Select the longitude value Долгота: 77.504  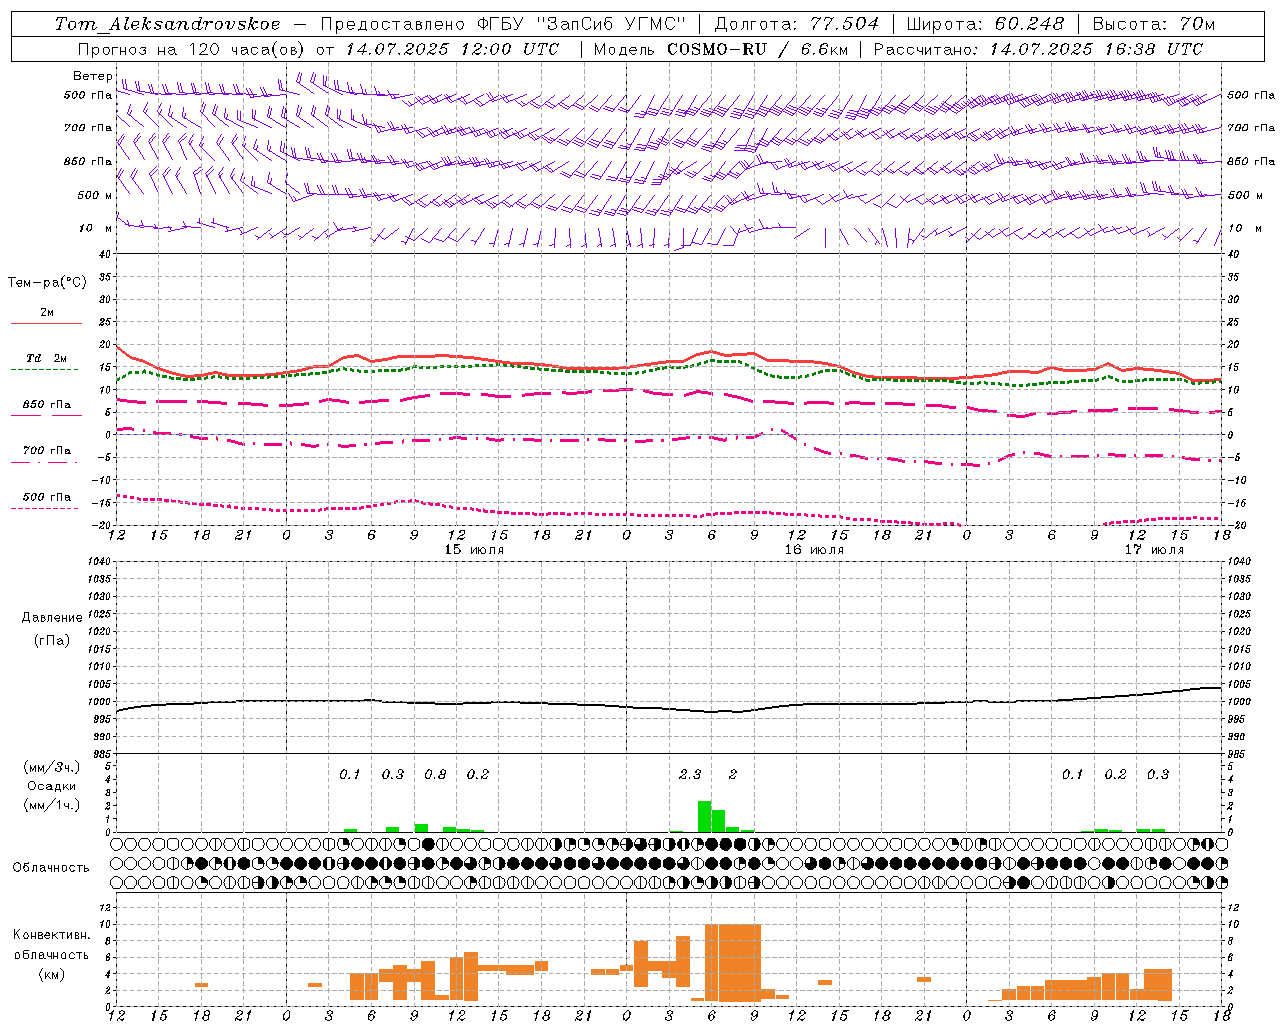point(797,24)
